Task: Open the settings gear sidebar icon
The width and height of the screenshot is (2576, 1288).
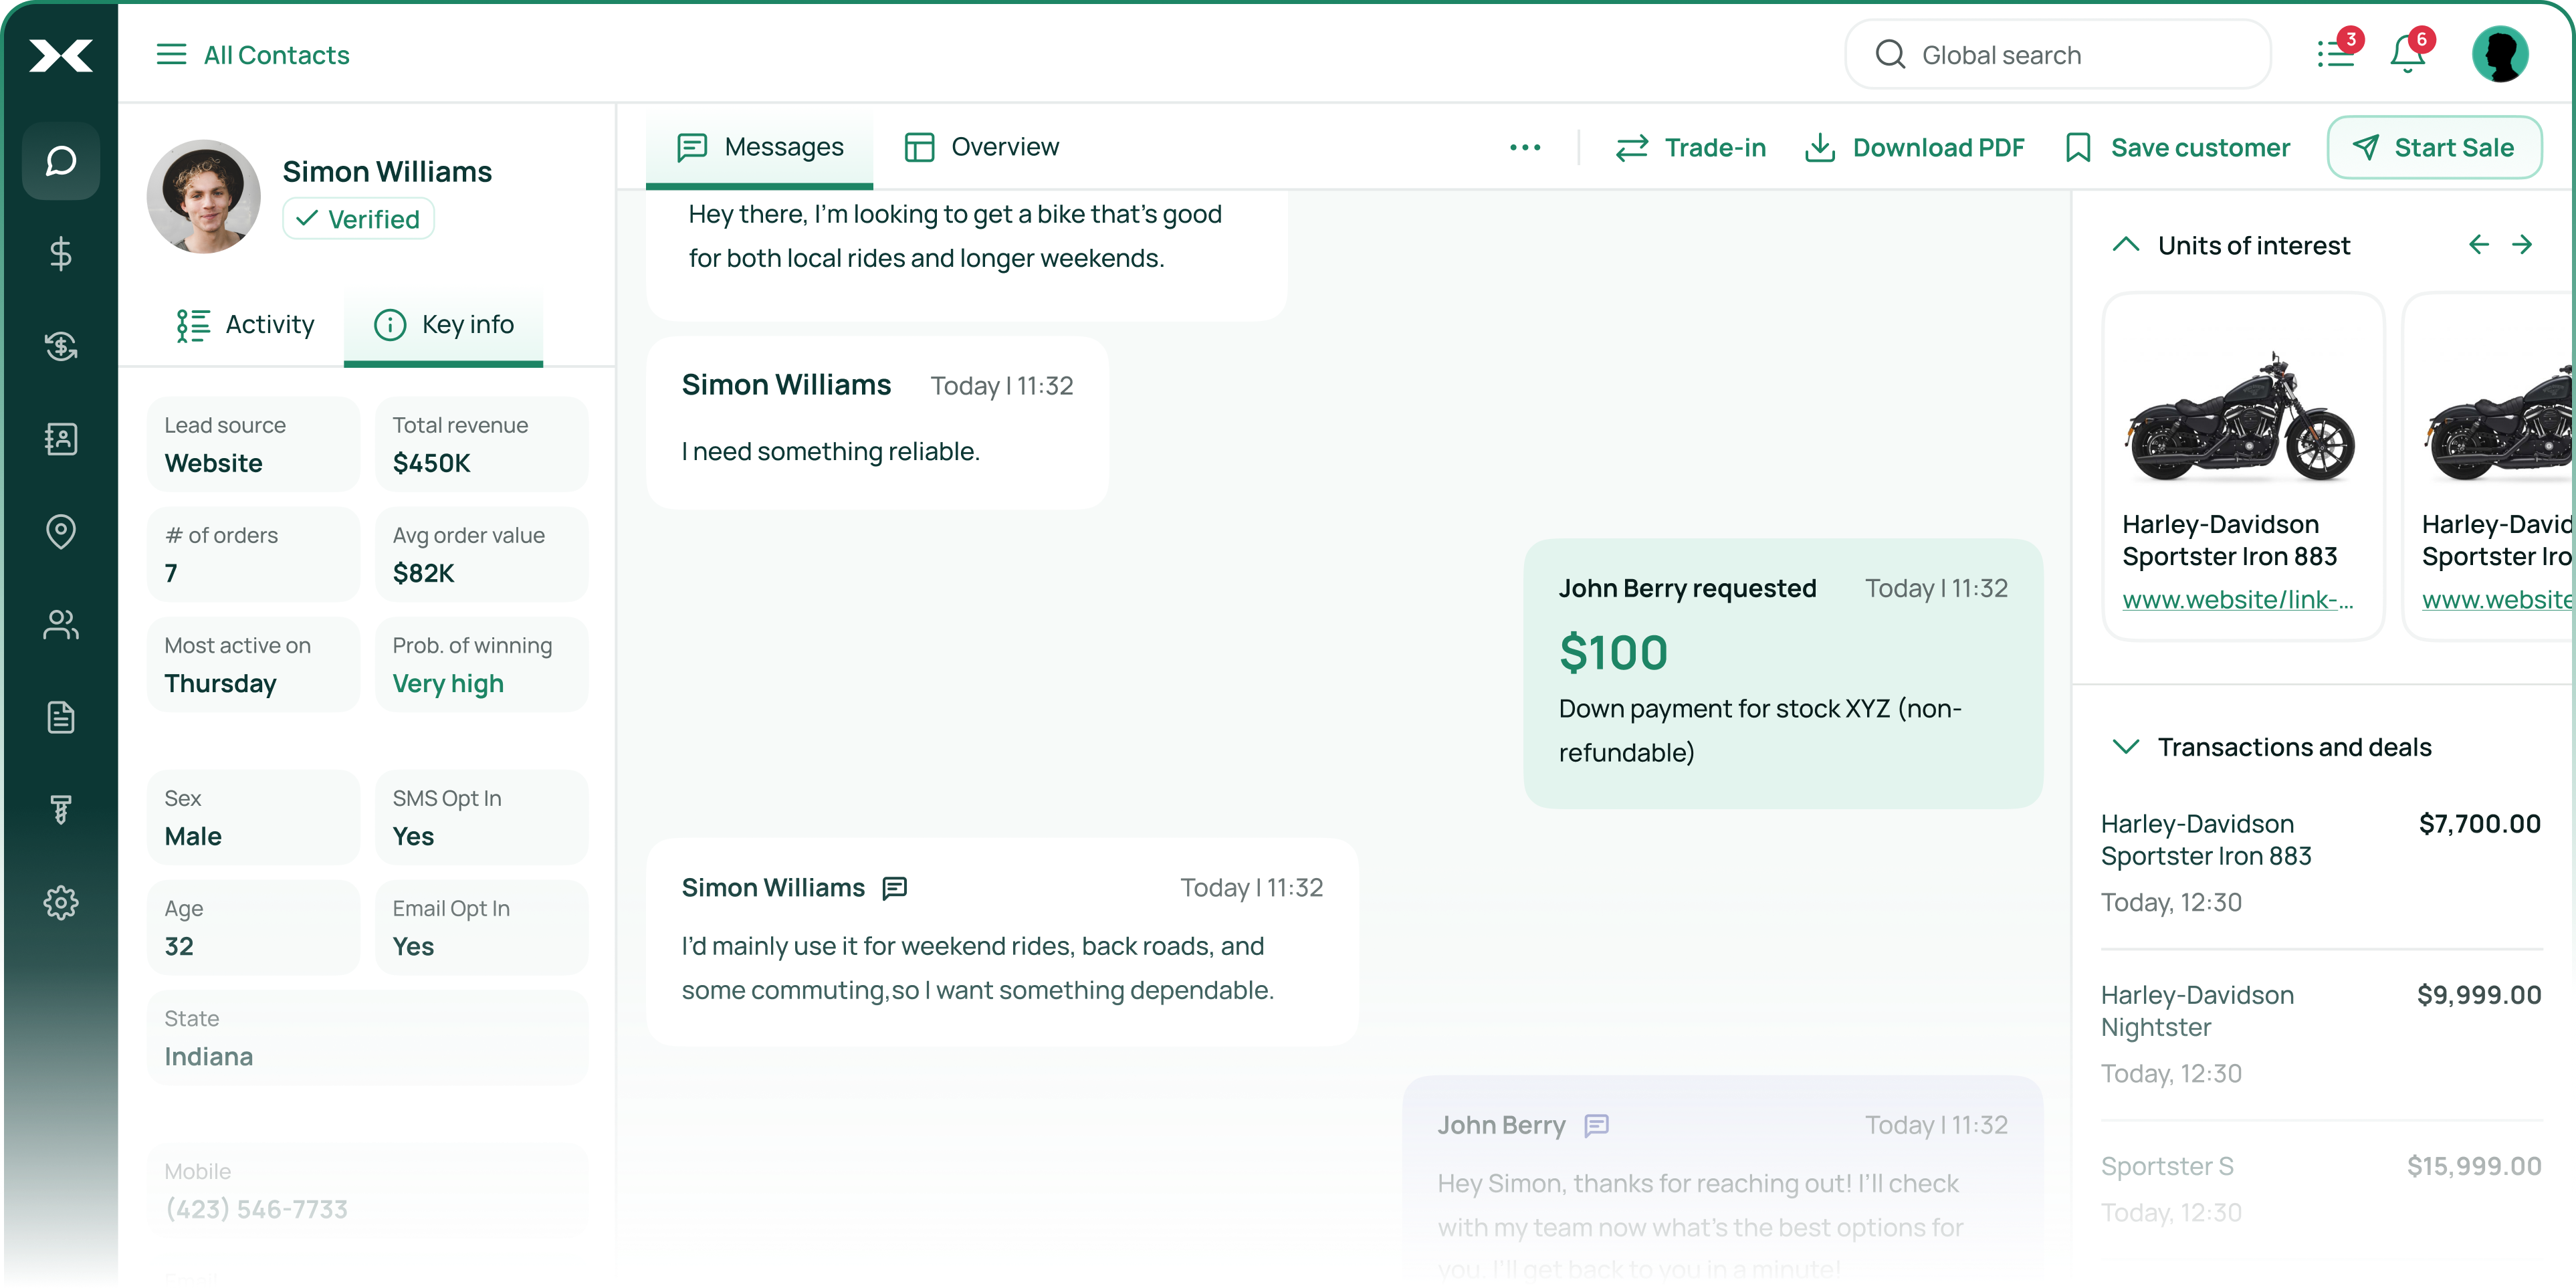Action: coord(61,902)
